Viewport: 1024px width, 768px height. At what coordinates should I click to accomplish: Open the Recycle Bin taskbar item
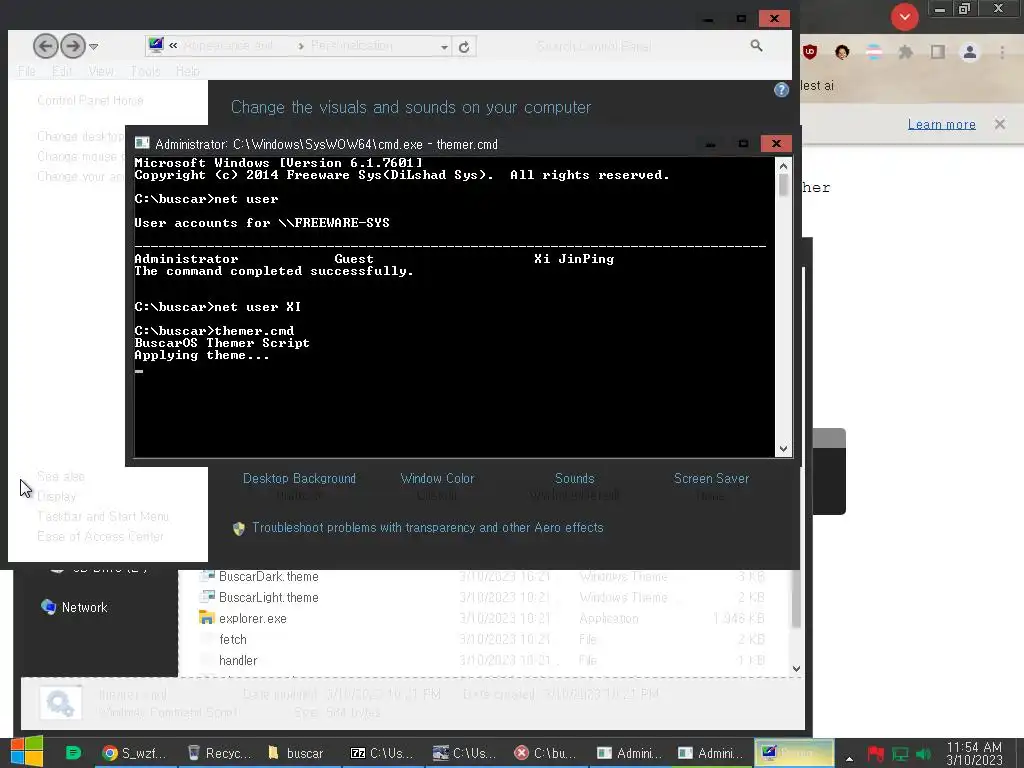(219, 753)
